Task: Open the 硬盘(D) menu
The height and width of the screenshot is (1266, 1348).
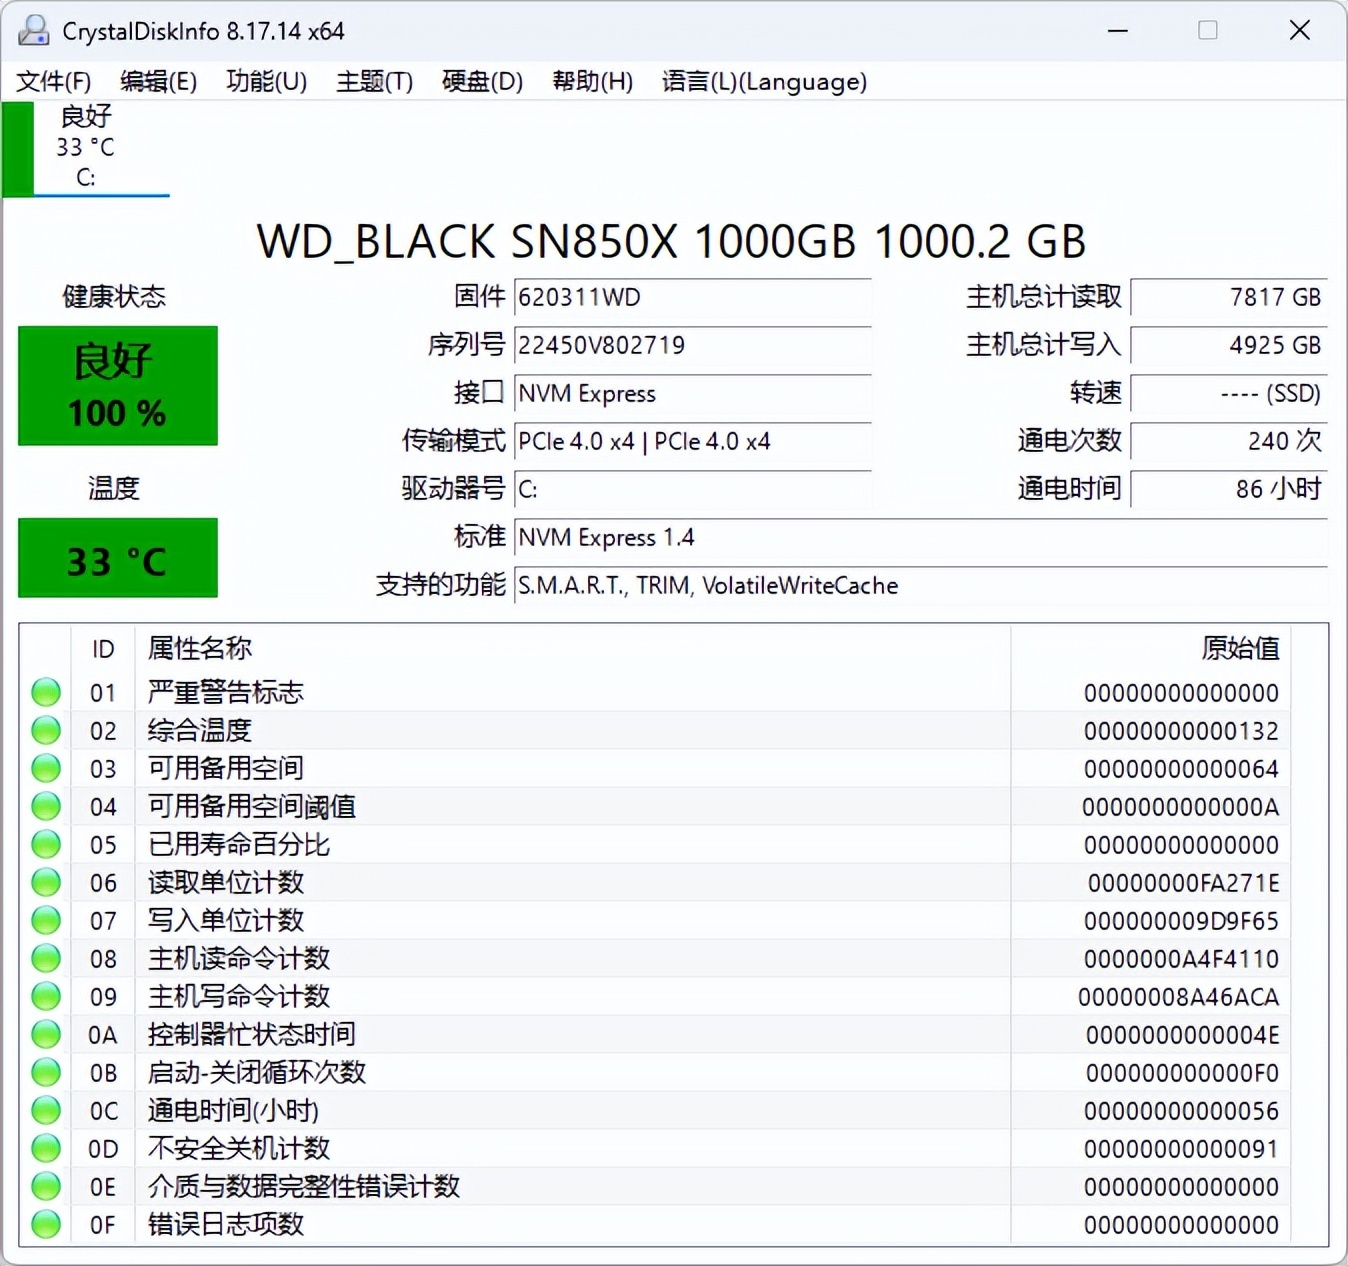Action: pos(482,81)
